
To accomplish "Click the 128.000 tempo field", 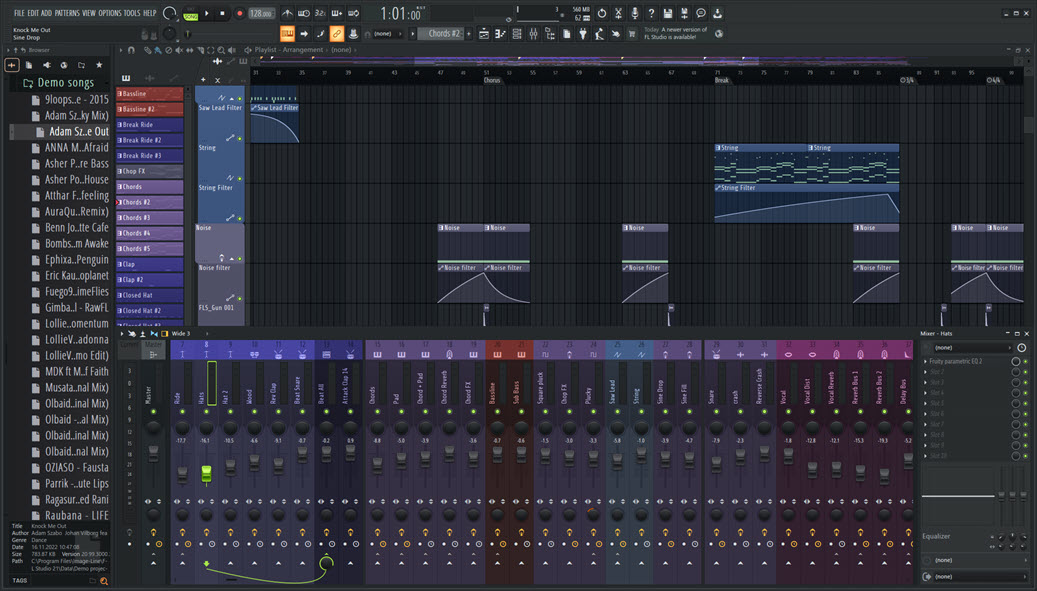I will point(261,13).
